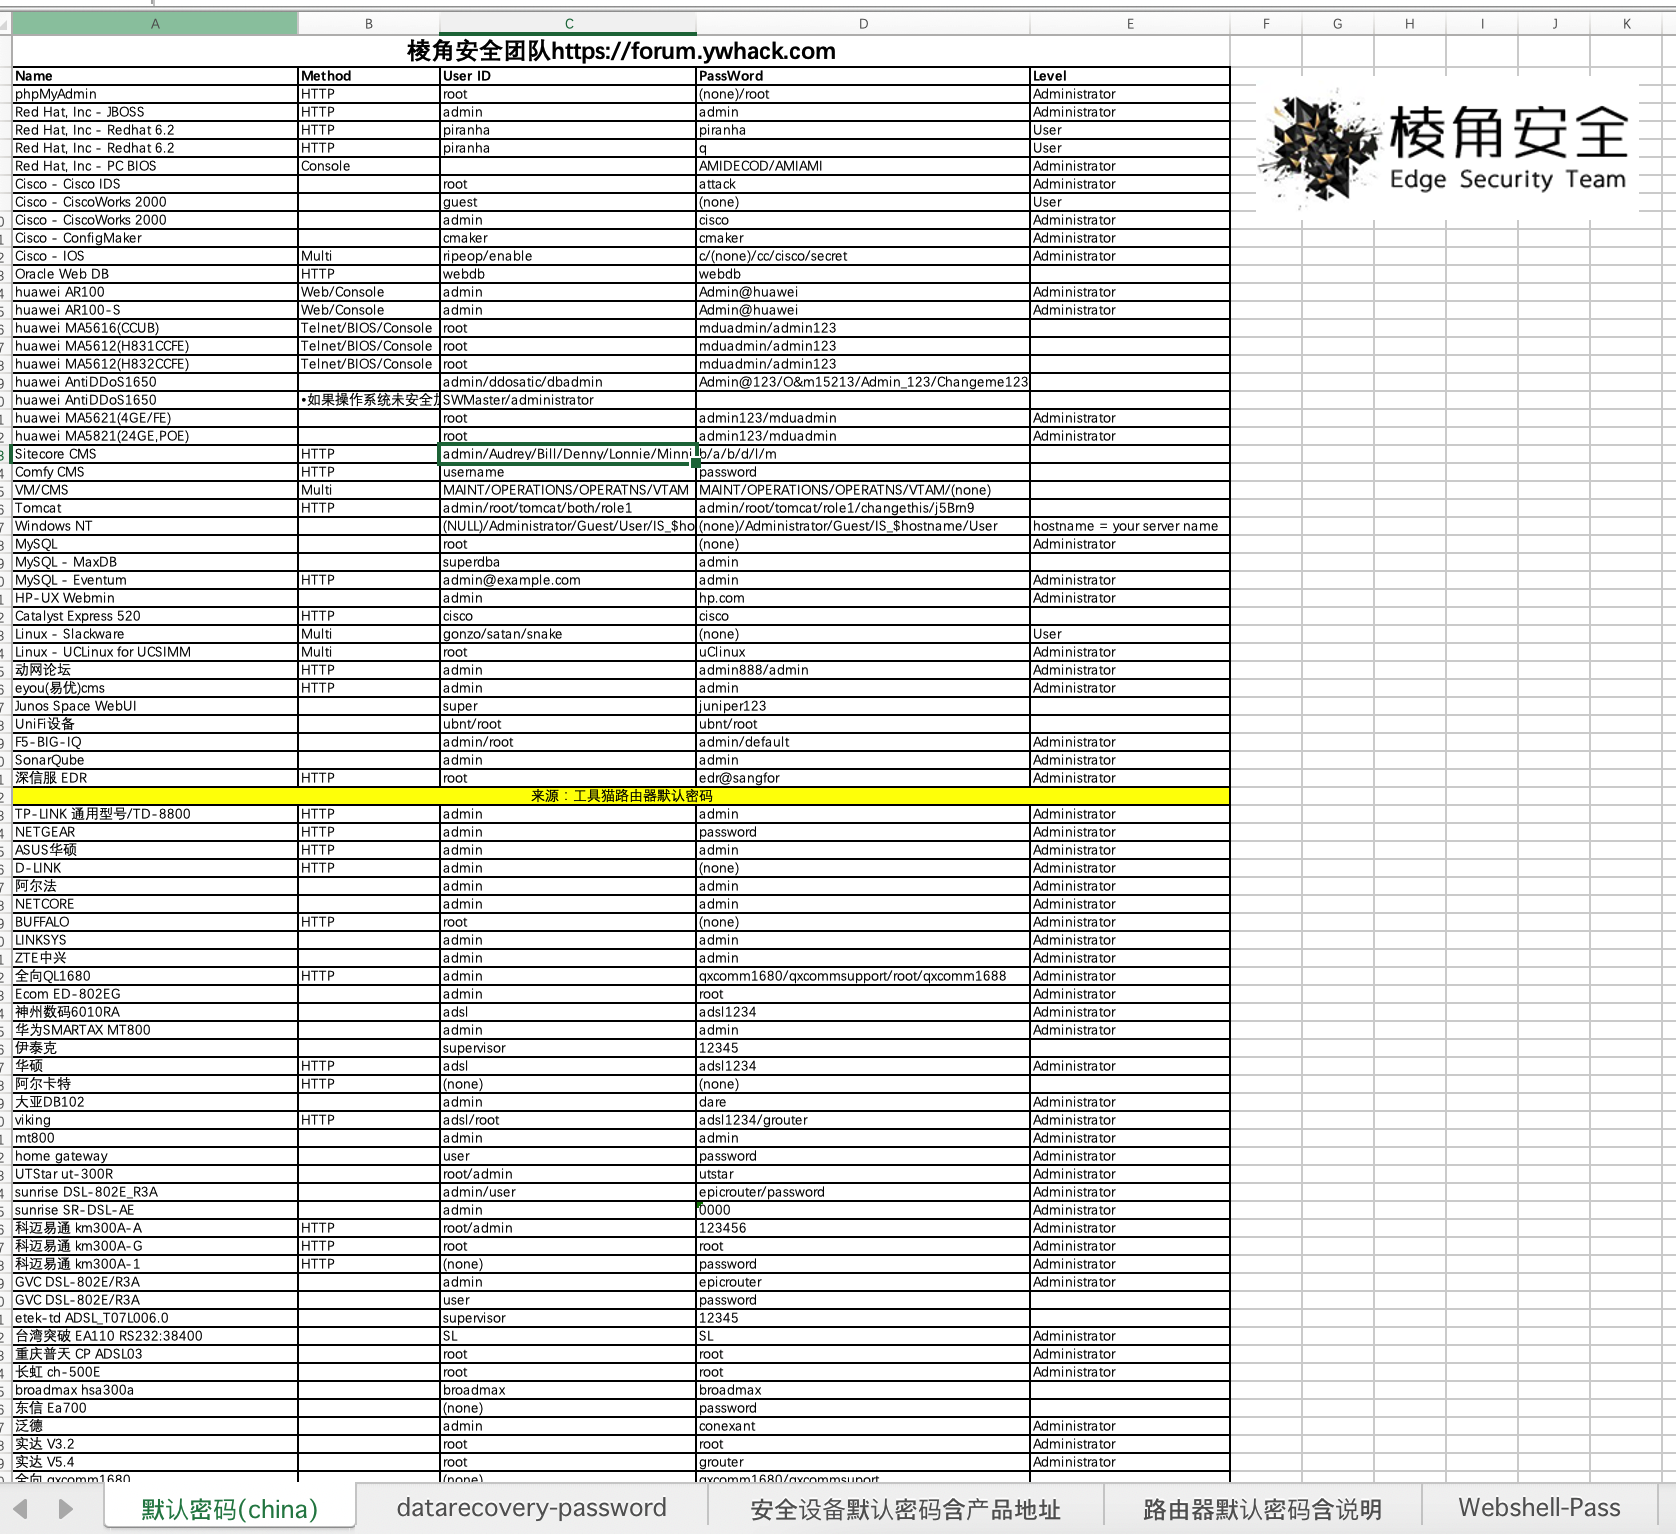Select column A header
This screenshot has width=1676, height=1534.
click(155, 24)
